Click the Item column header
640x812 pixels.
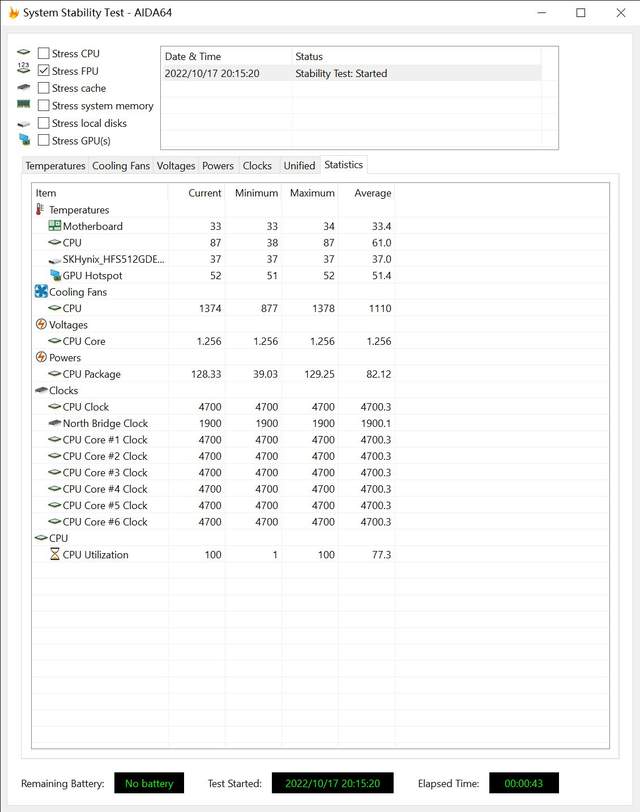(x=99, y=193)
